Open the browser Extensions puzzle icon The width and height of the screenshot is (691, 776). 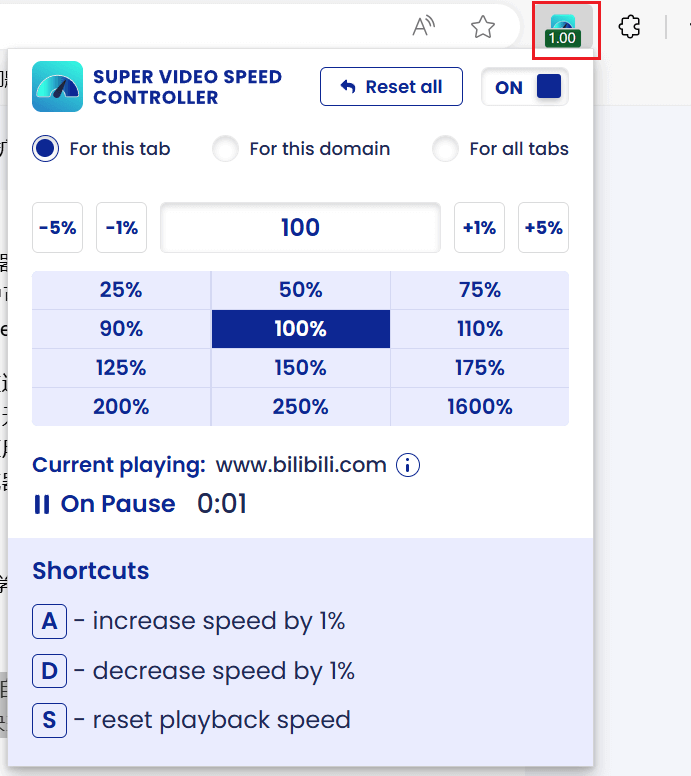[629, 27]
